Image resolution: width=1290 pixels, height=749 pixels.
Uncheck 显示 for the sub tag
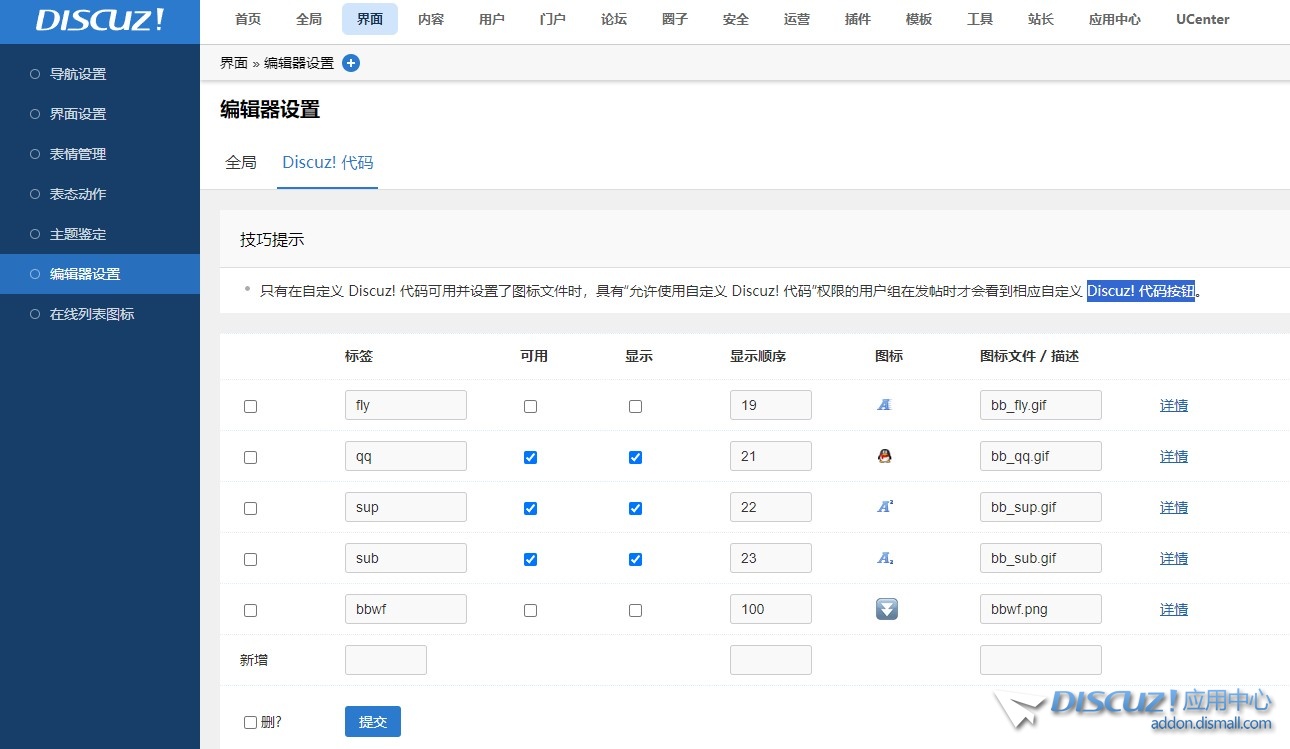click(635, 560)
